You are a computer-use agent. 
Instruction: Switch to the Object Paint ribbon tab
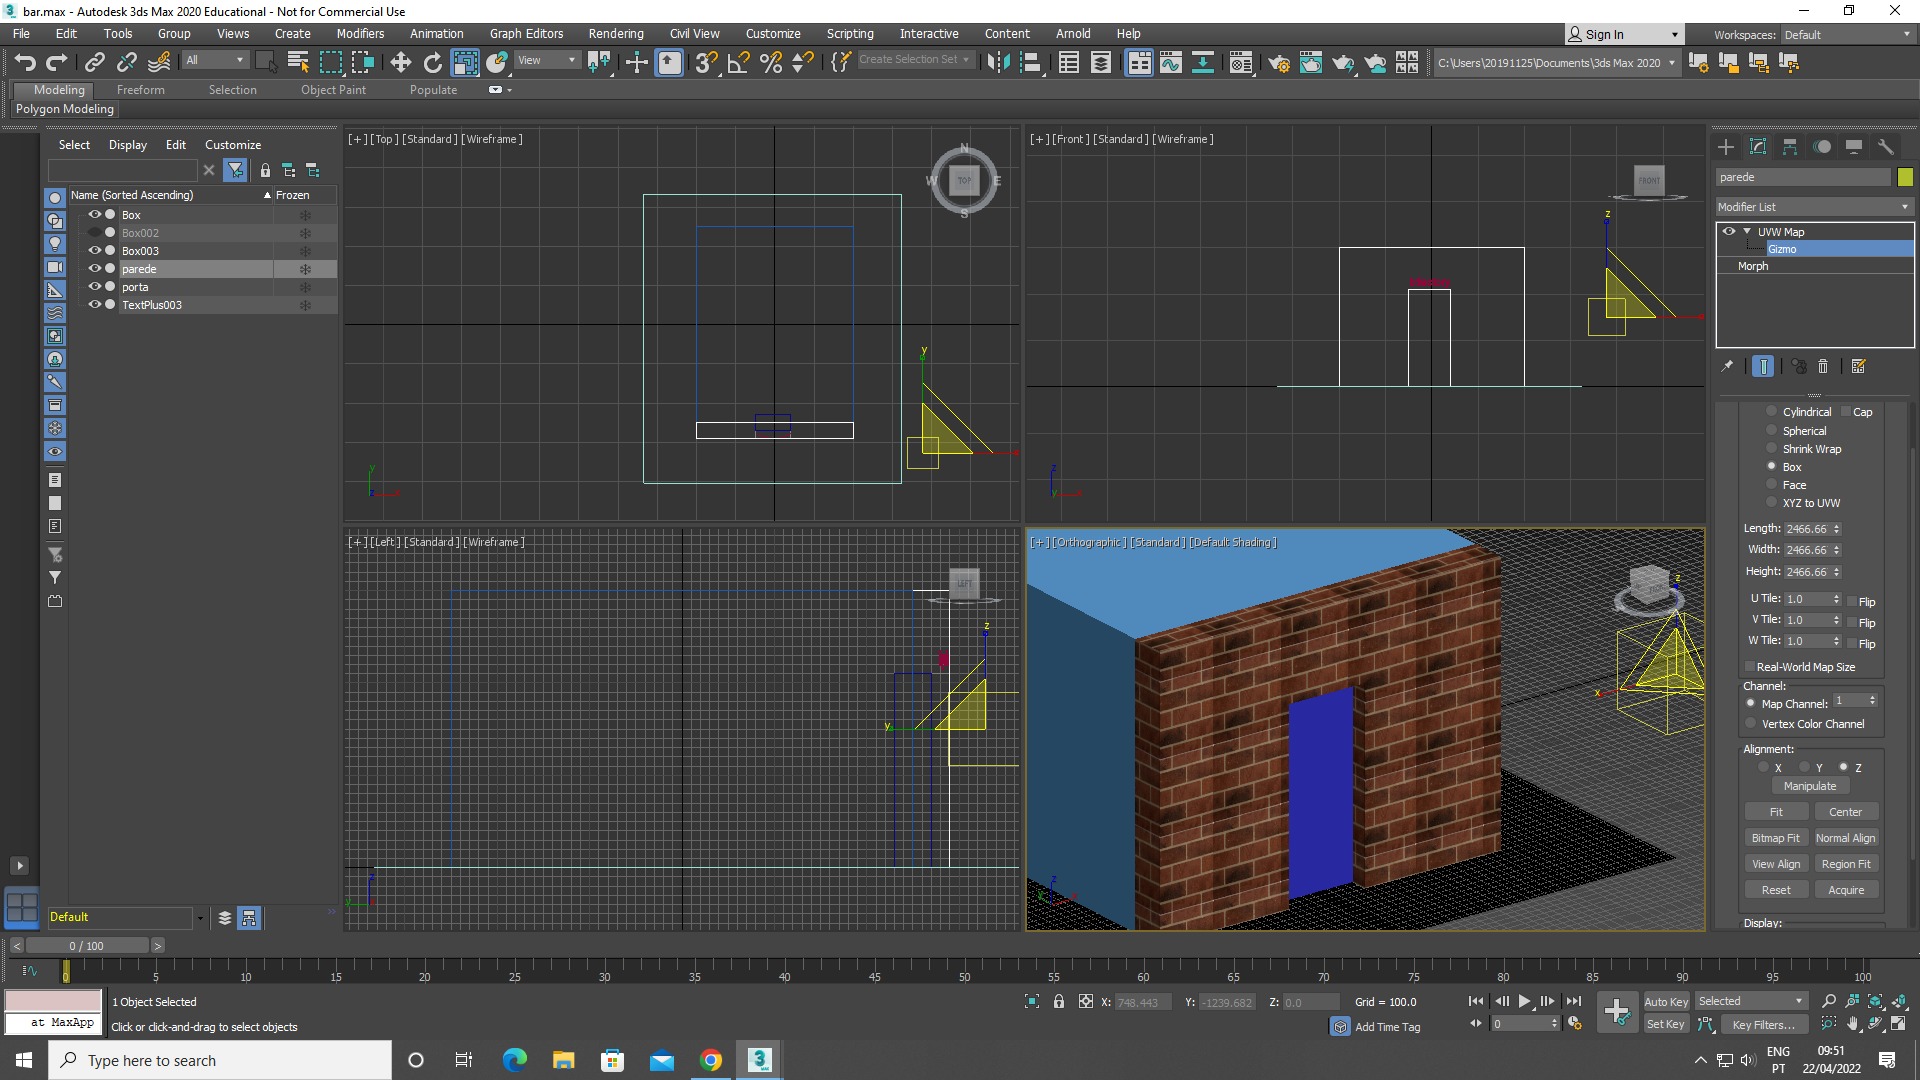(333, 90)
